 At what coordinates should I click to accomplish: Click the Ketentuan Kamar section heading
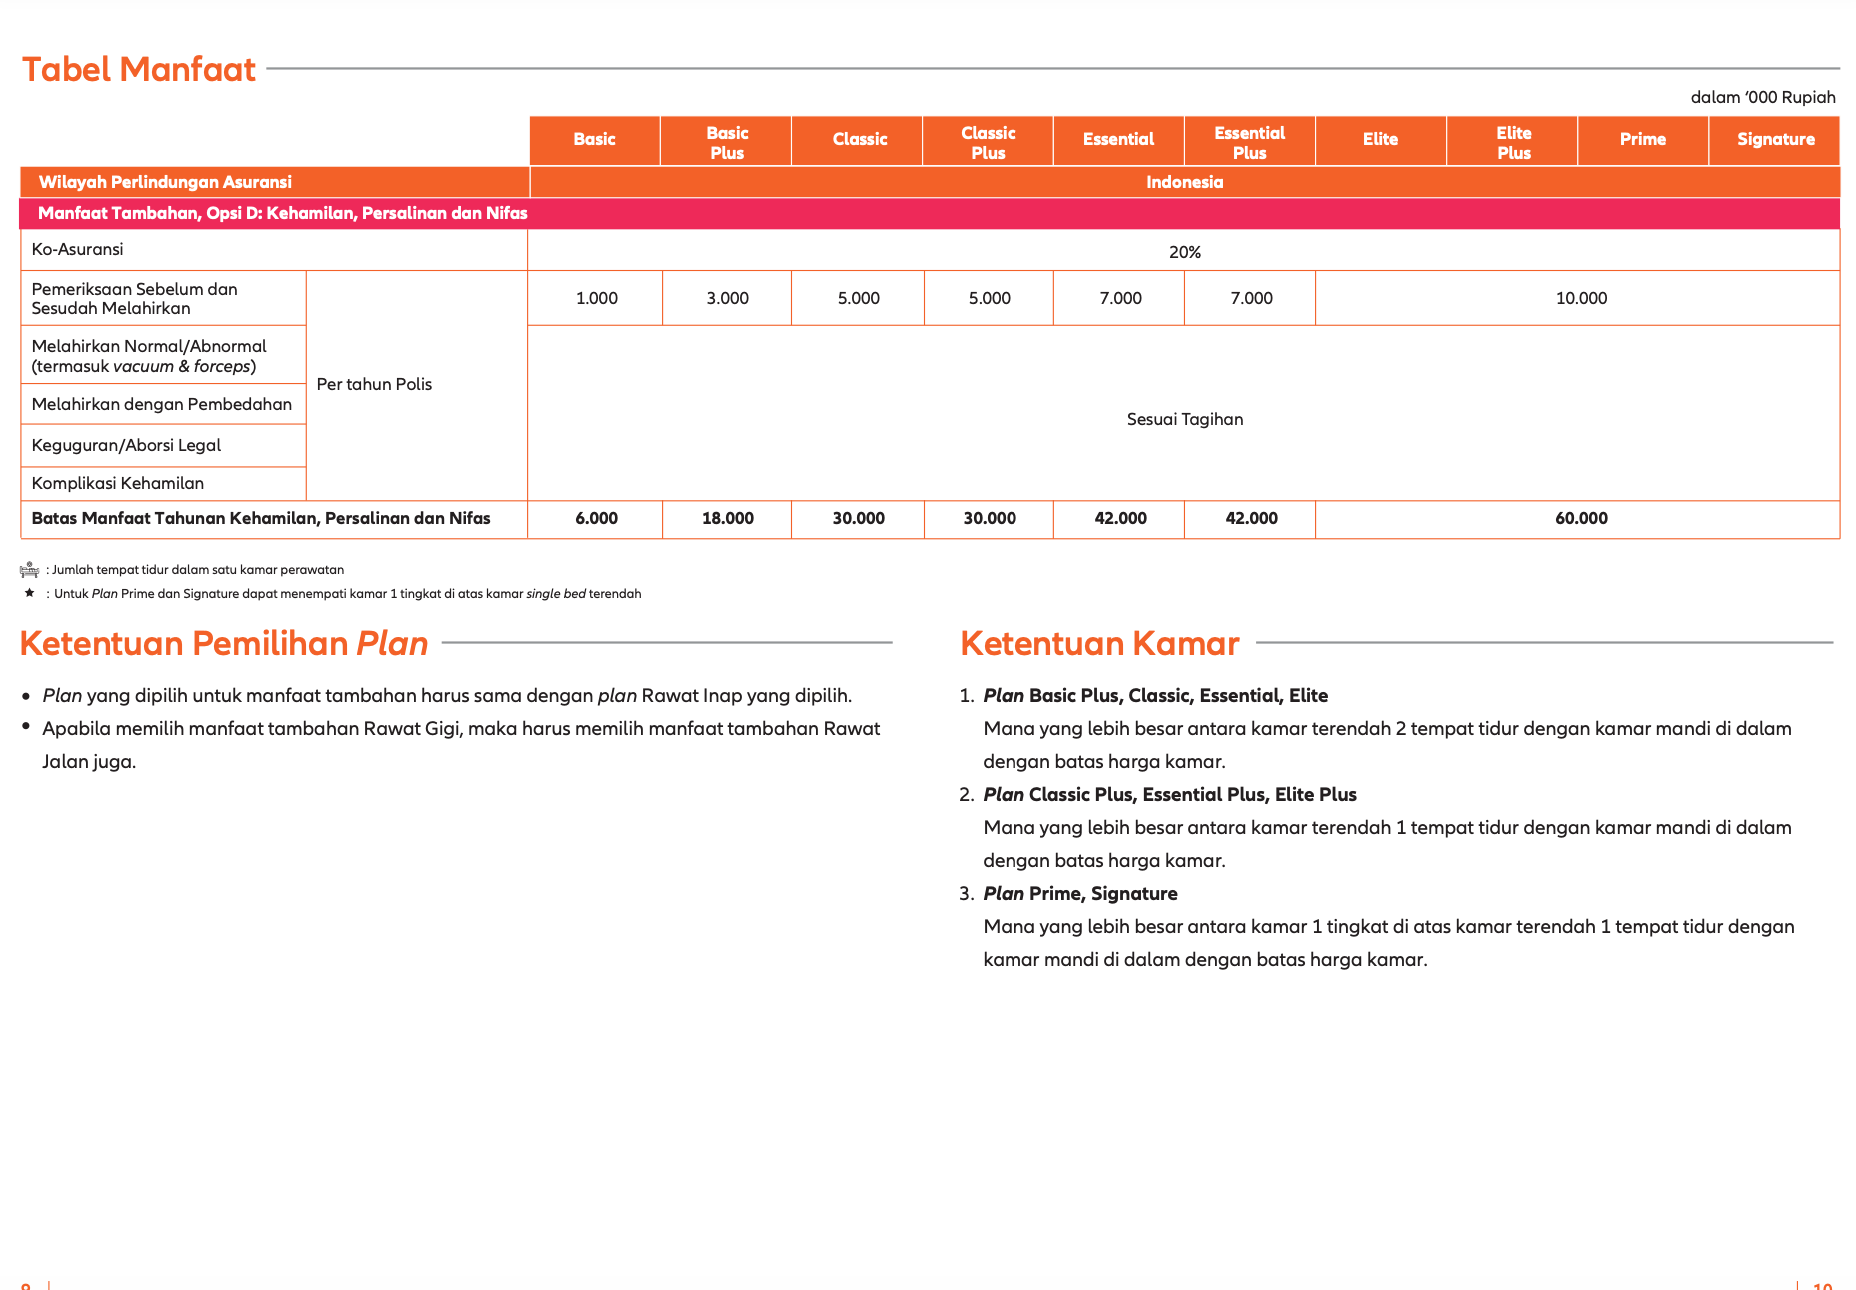(x=1099, y=643)
